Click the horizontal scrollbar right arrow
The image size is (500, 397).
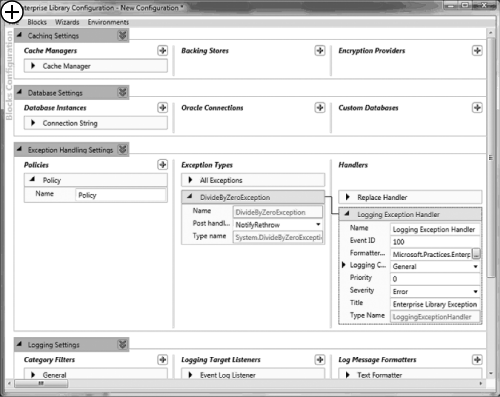(x=481, y=383)
